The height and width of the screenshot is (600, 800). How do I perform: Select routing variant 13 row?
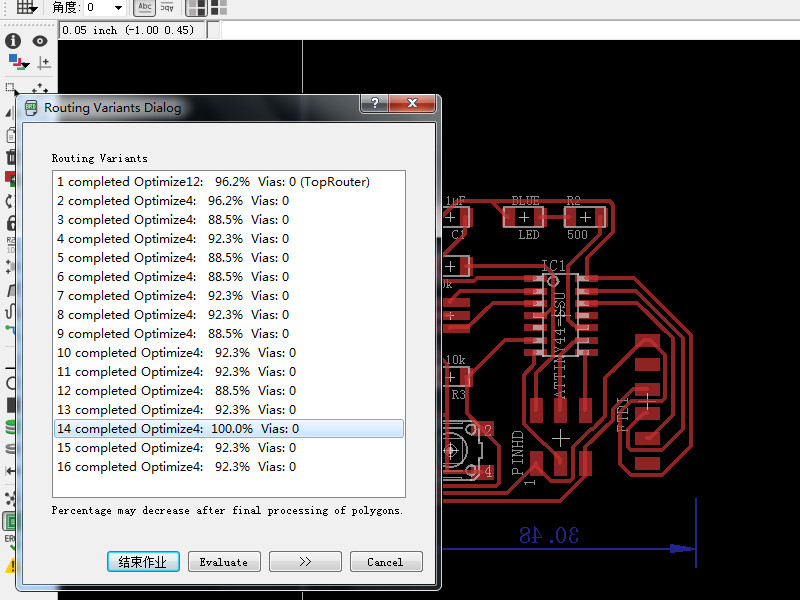pos(229,410)
